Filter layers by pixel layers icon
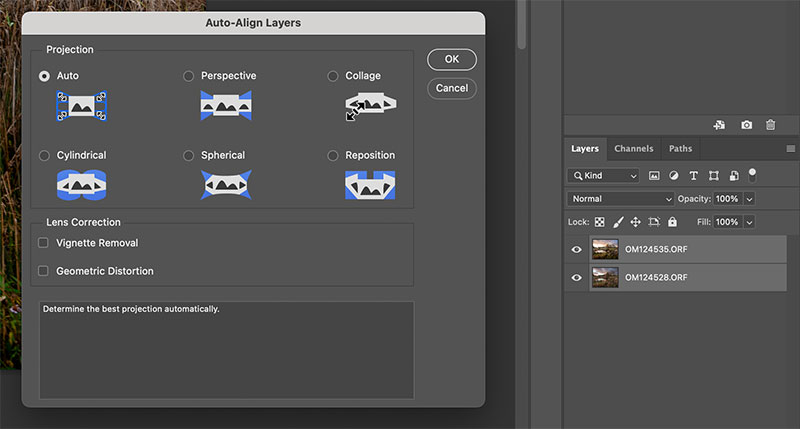800x429 pixels. [654, 175]
